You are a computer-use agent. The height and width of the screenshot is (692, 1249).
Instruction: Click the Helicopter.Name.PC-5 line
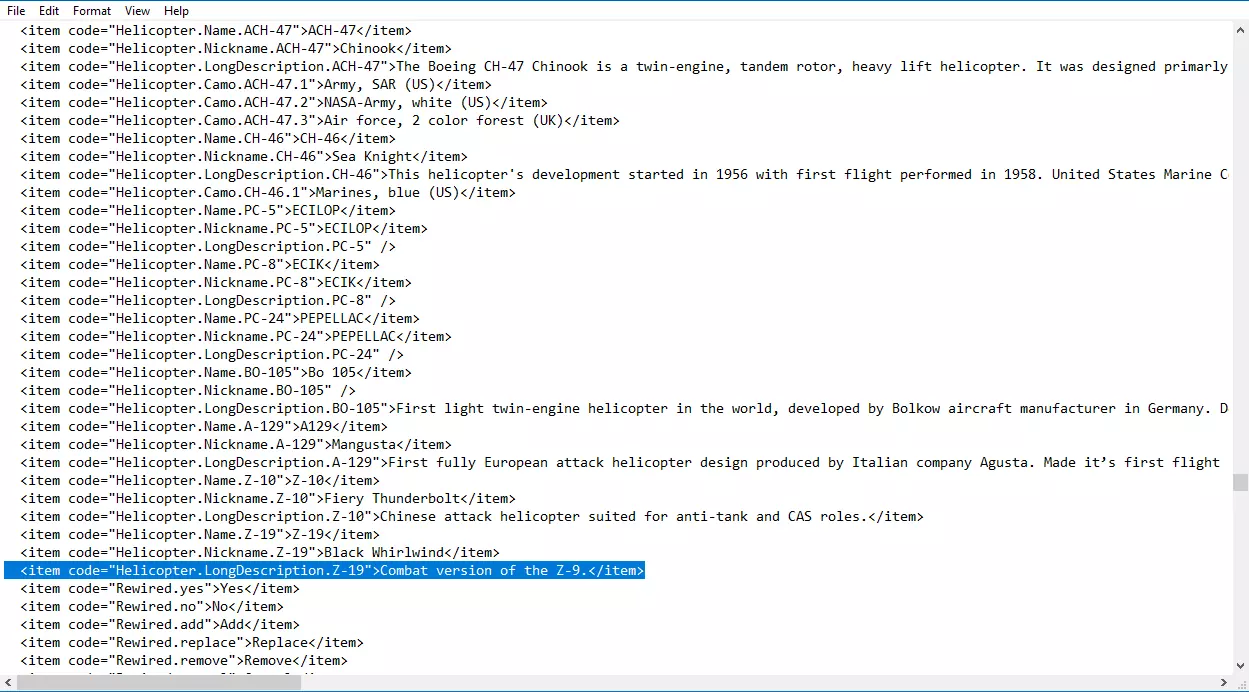(208, 211)
